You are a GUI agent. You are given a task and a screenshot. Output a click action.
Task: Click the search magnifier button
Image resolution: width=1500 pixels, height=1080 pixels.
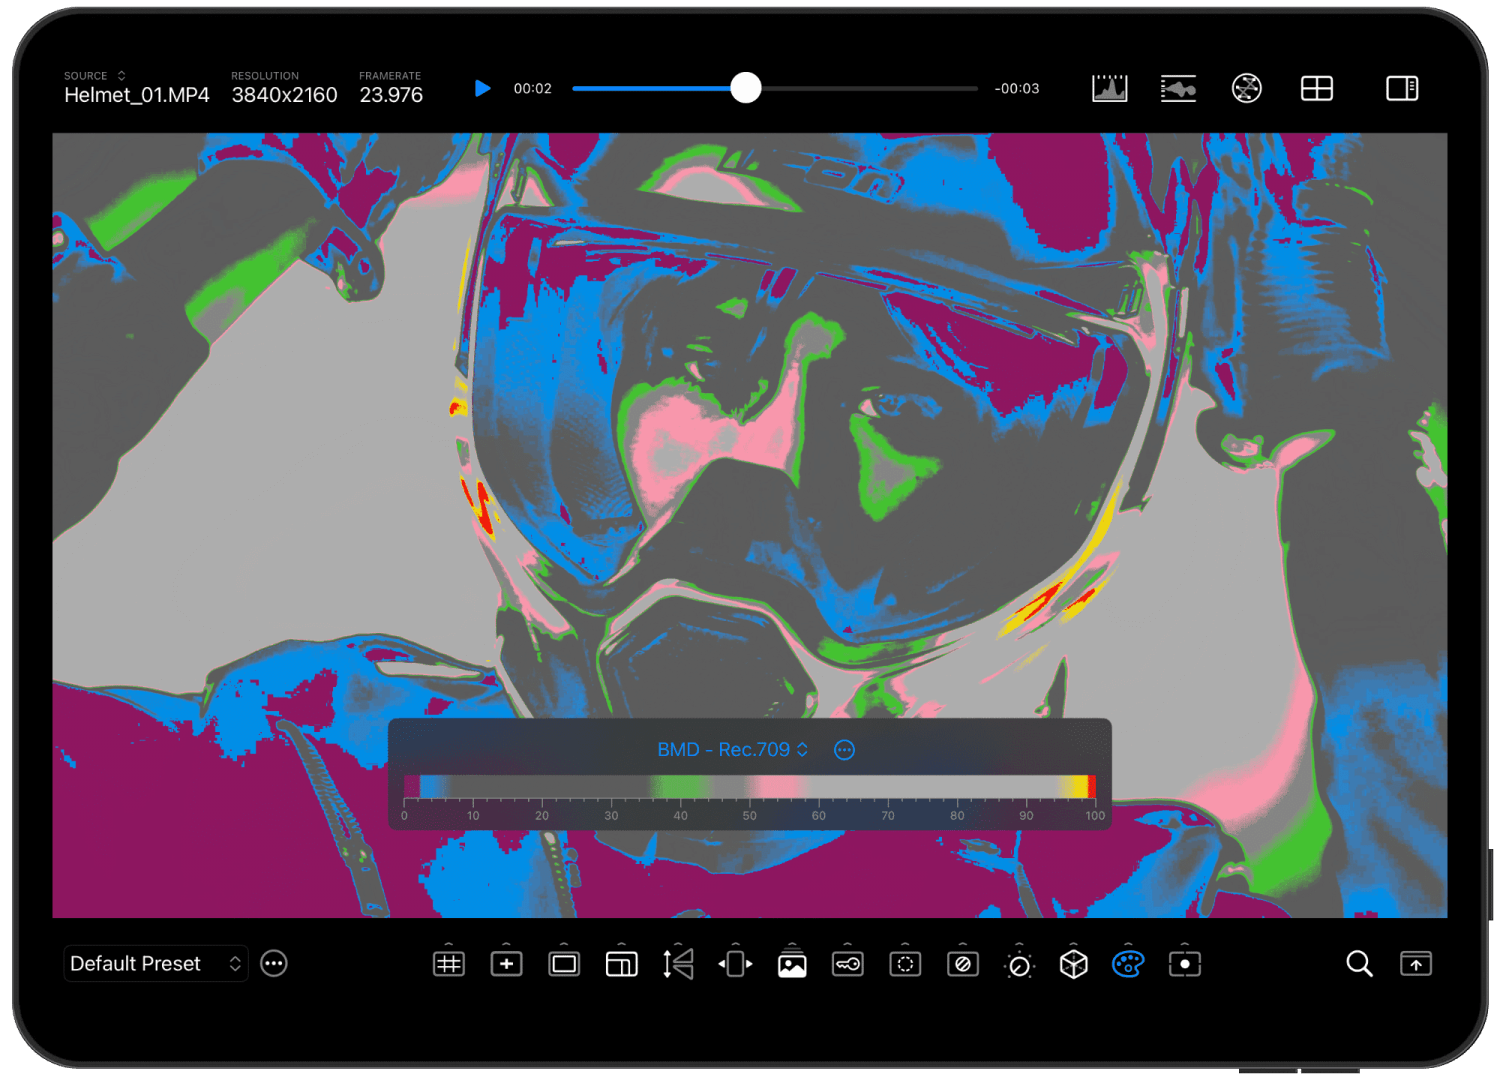[1358, 963]
